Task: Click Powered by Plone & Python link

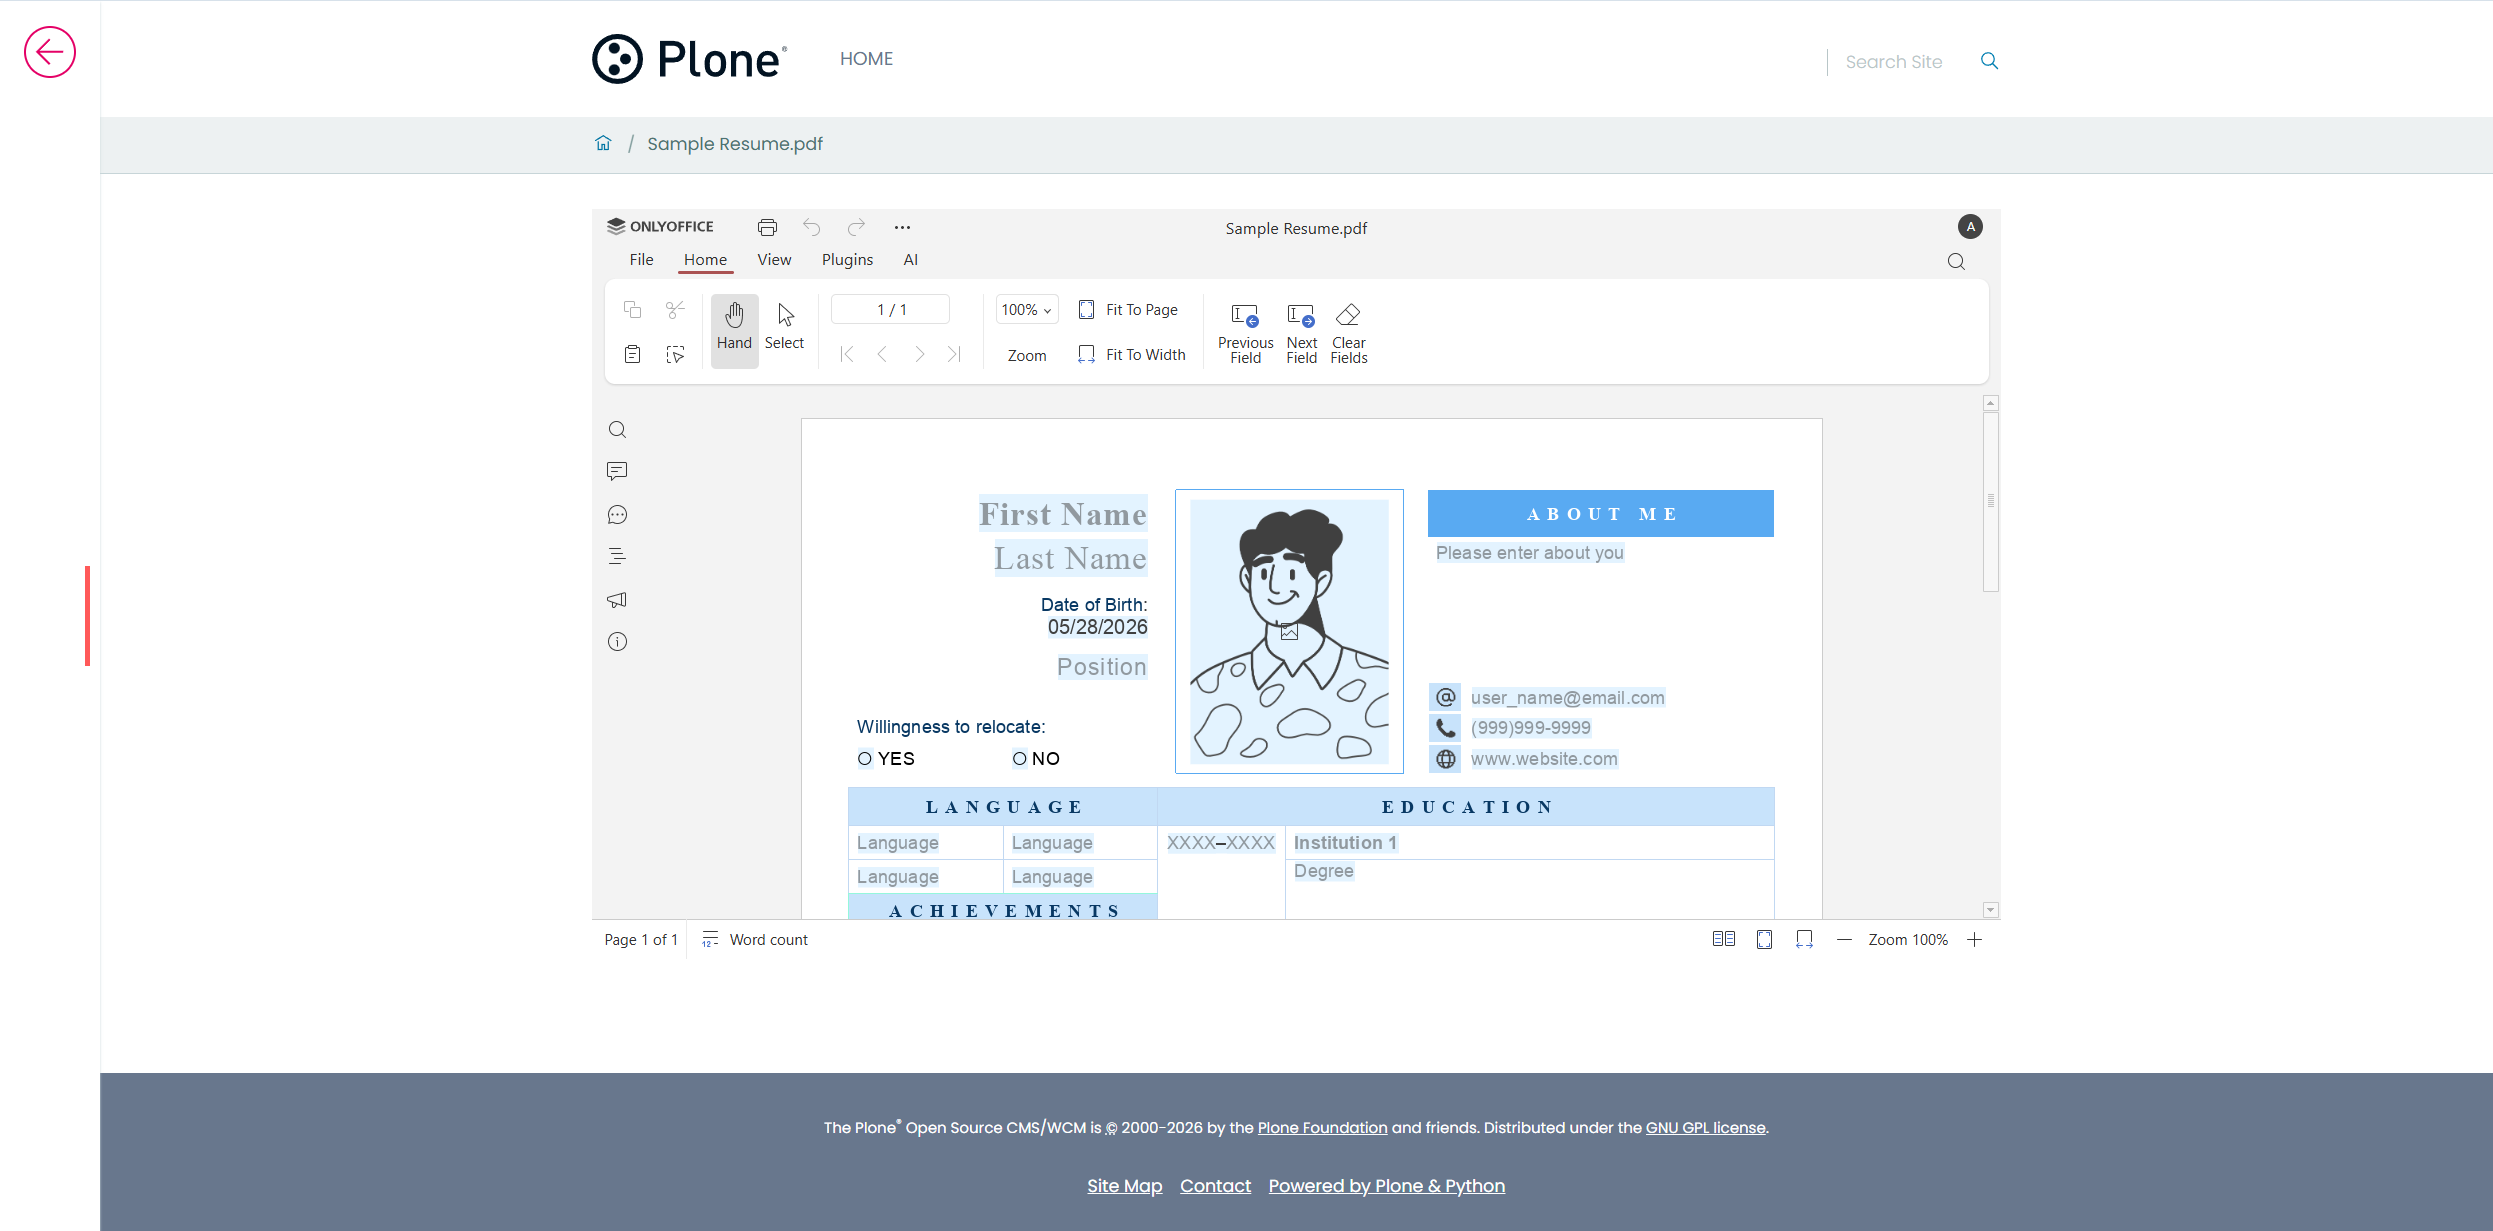Action: click(1386, 1186)
